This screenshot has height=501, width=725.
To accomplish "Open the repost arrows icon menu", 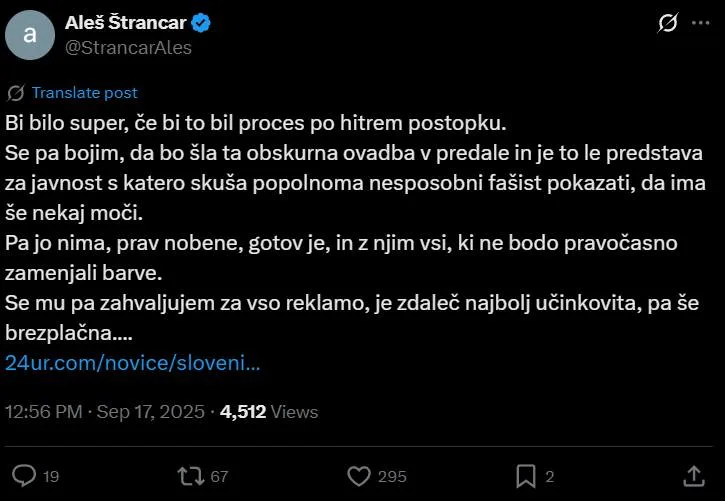I will [189, 475].
